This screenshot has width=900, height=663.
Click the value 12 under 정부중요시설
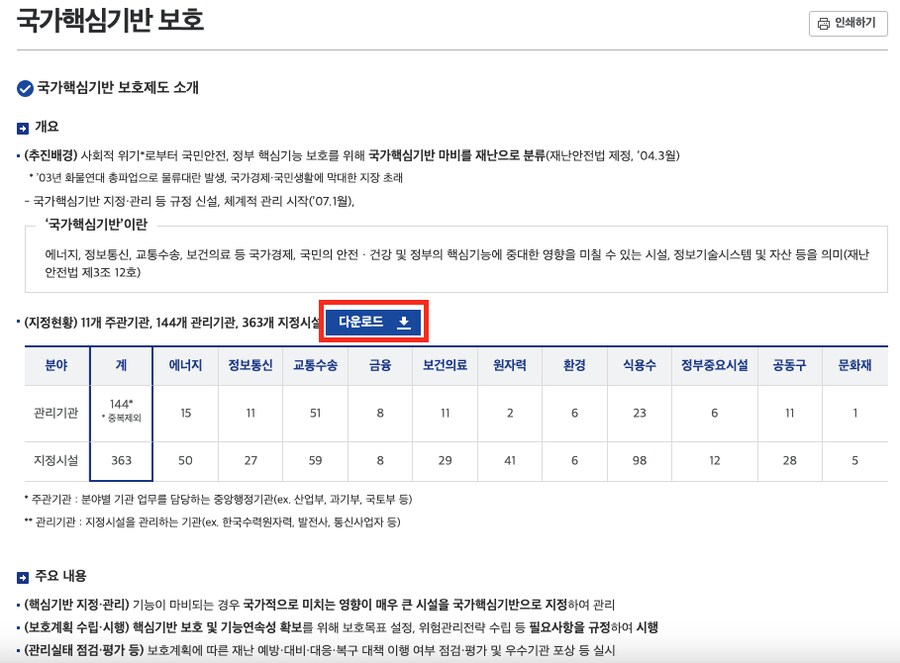pos(715,461)
